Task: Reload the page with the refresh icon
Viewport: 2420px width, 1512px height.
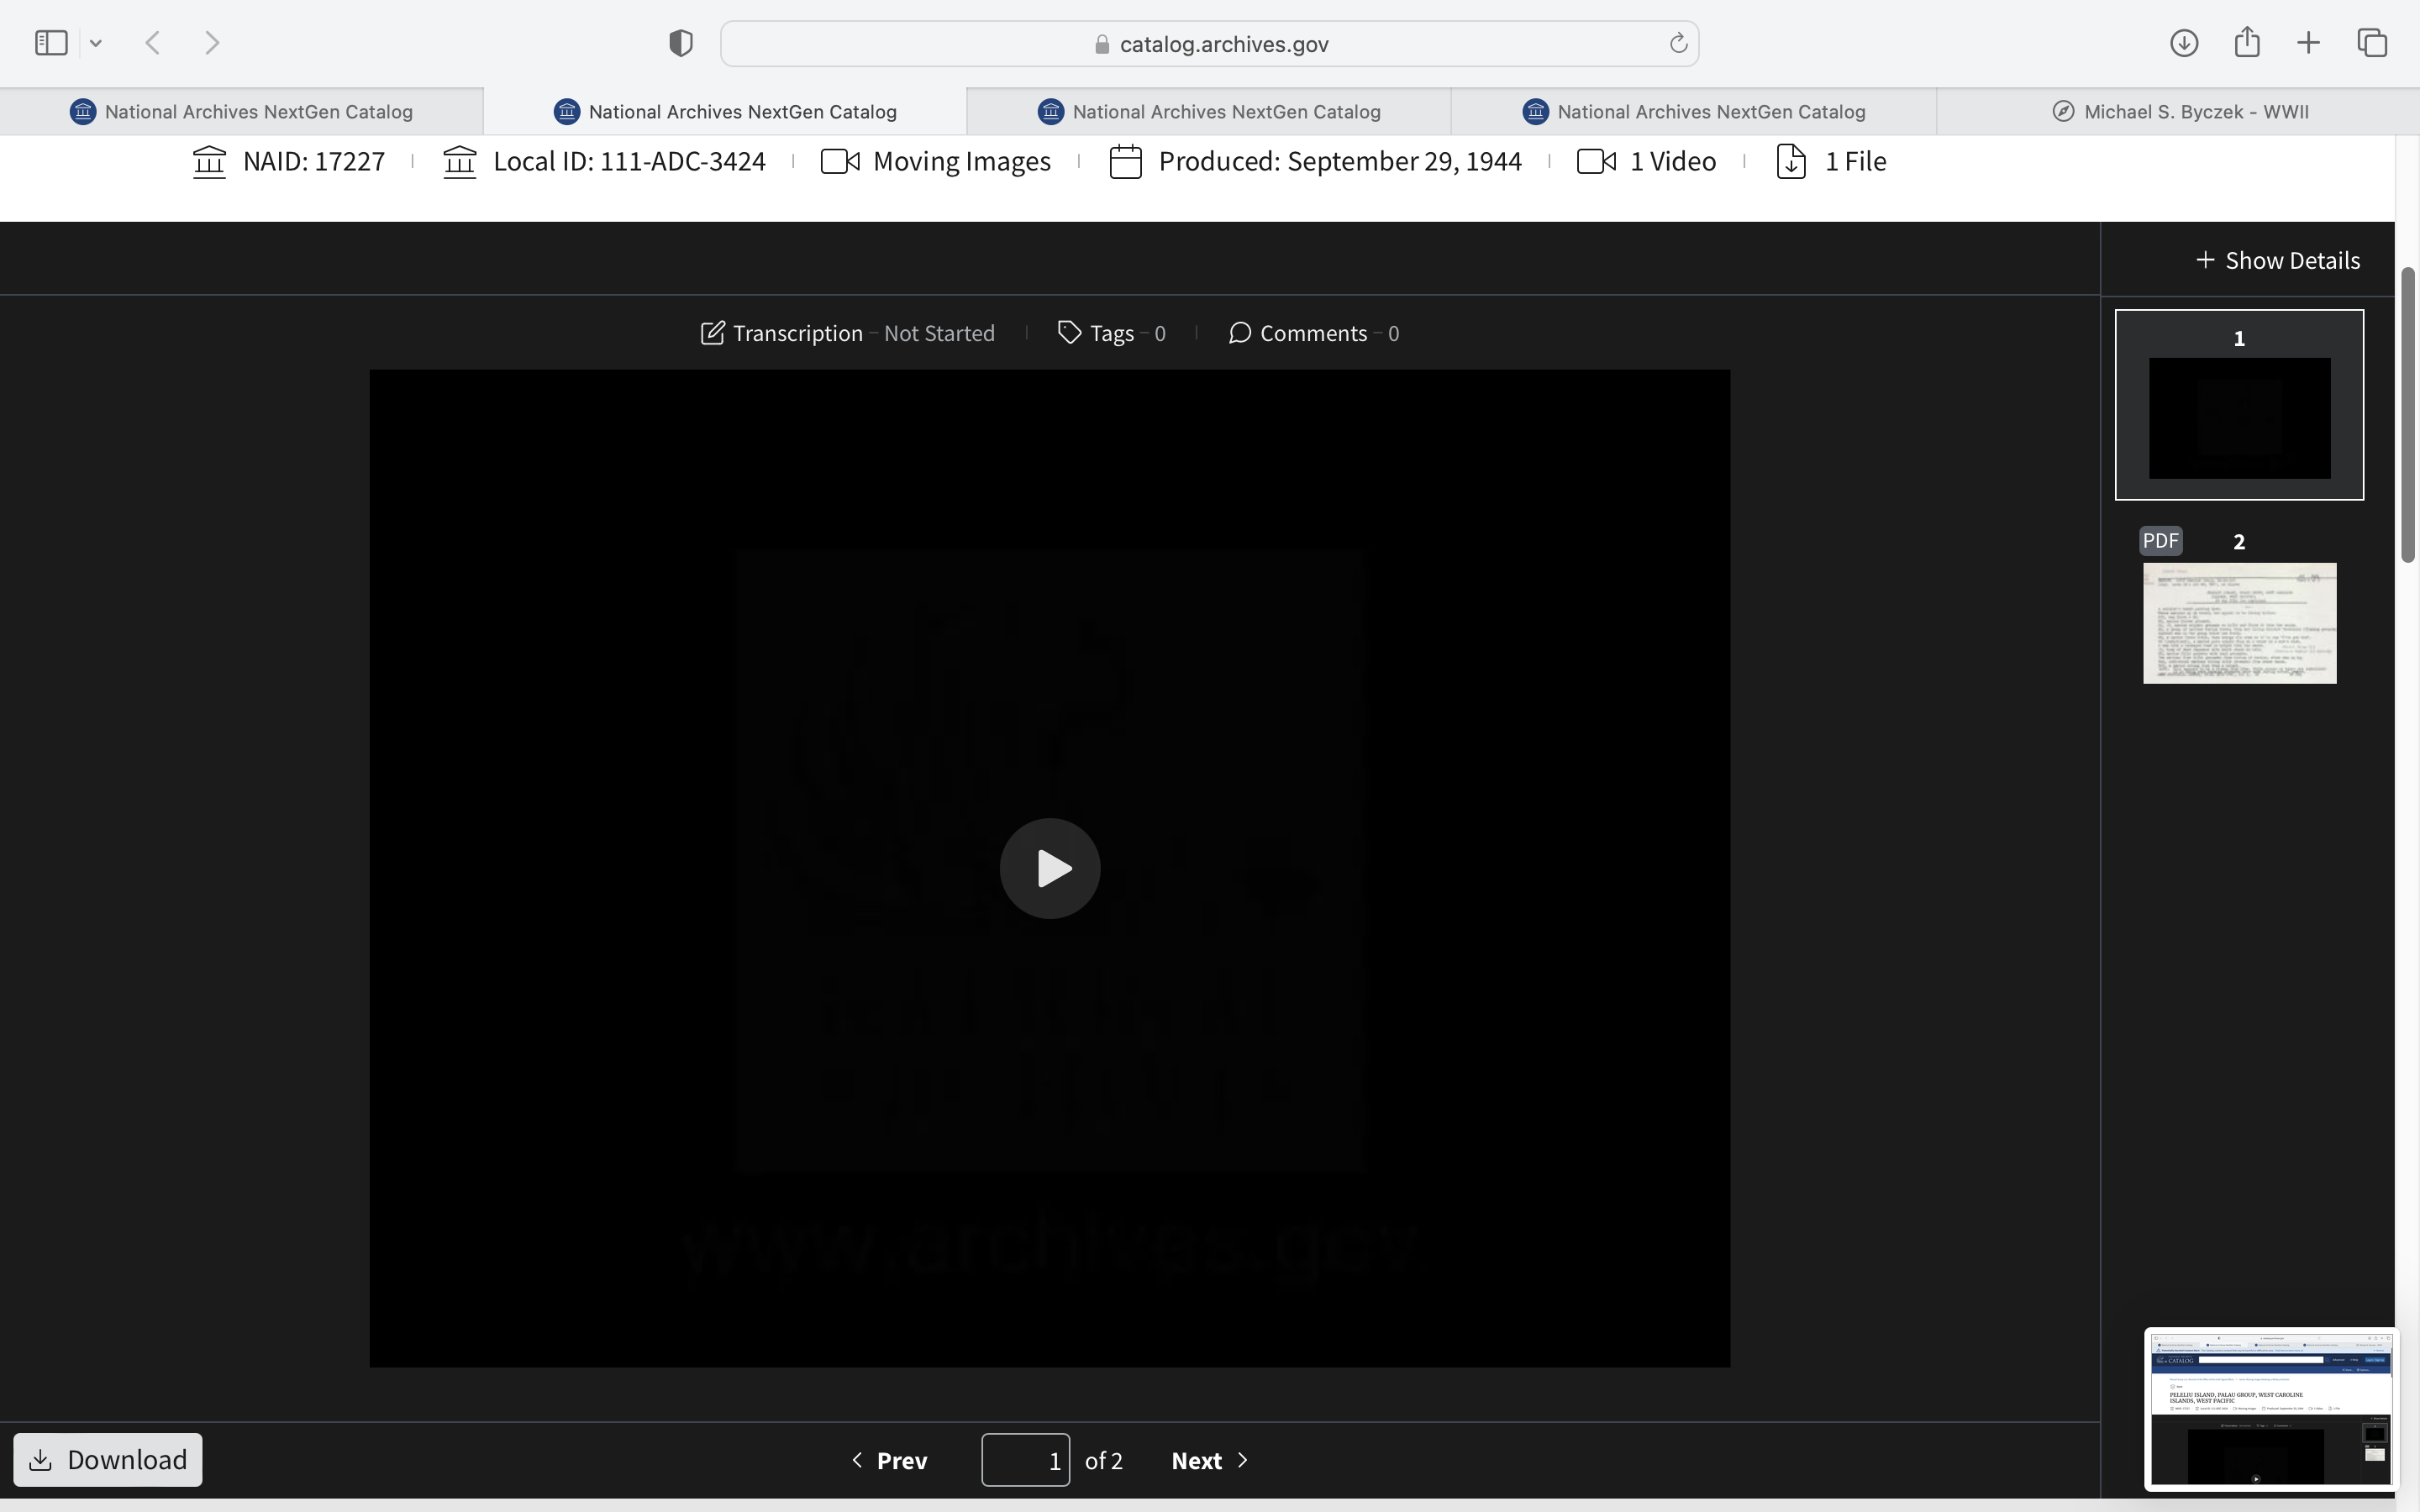Action: (x=1678, y=43)
